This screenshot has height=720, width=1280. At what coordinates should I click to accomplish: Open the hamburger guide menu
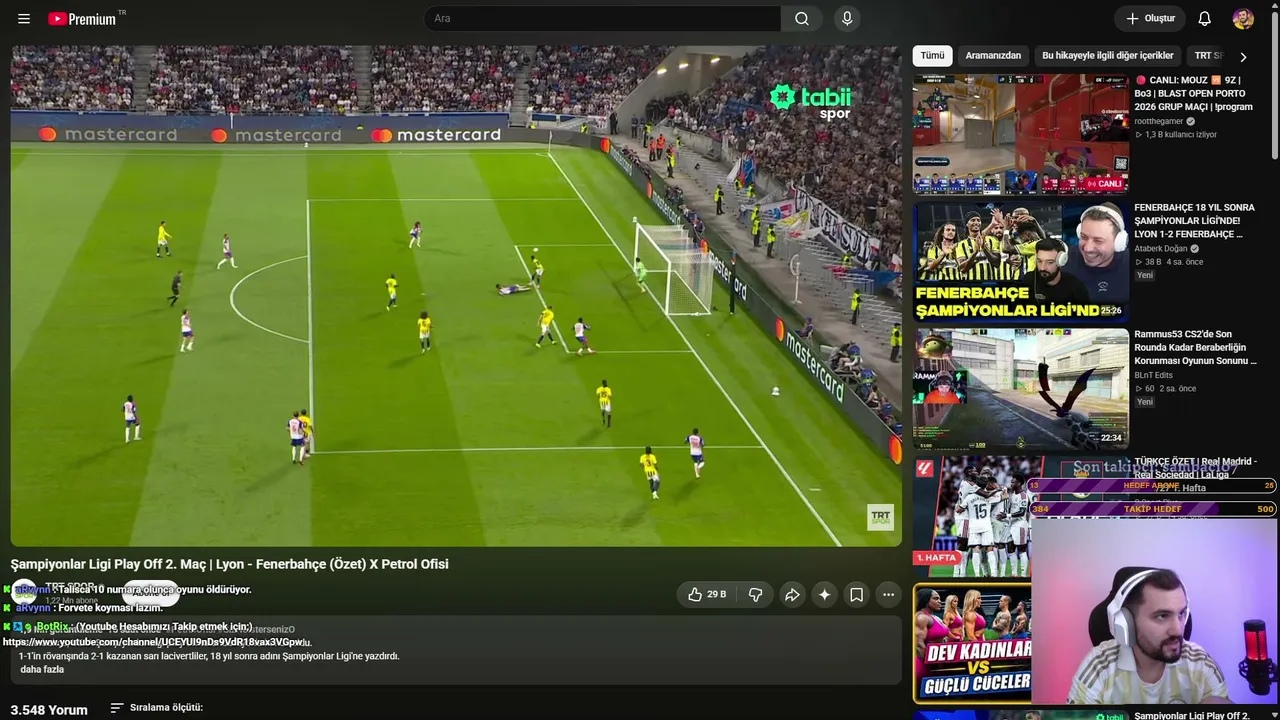coord(24,19)
